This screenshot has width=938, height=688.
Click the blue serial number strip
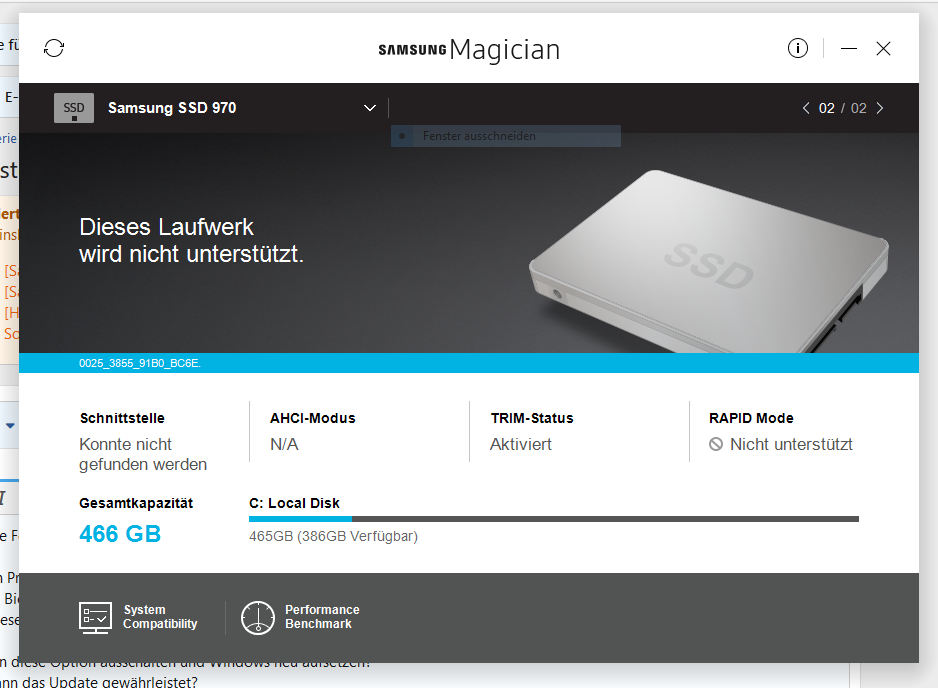(x=468, y=363)
